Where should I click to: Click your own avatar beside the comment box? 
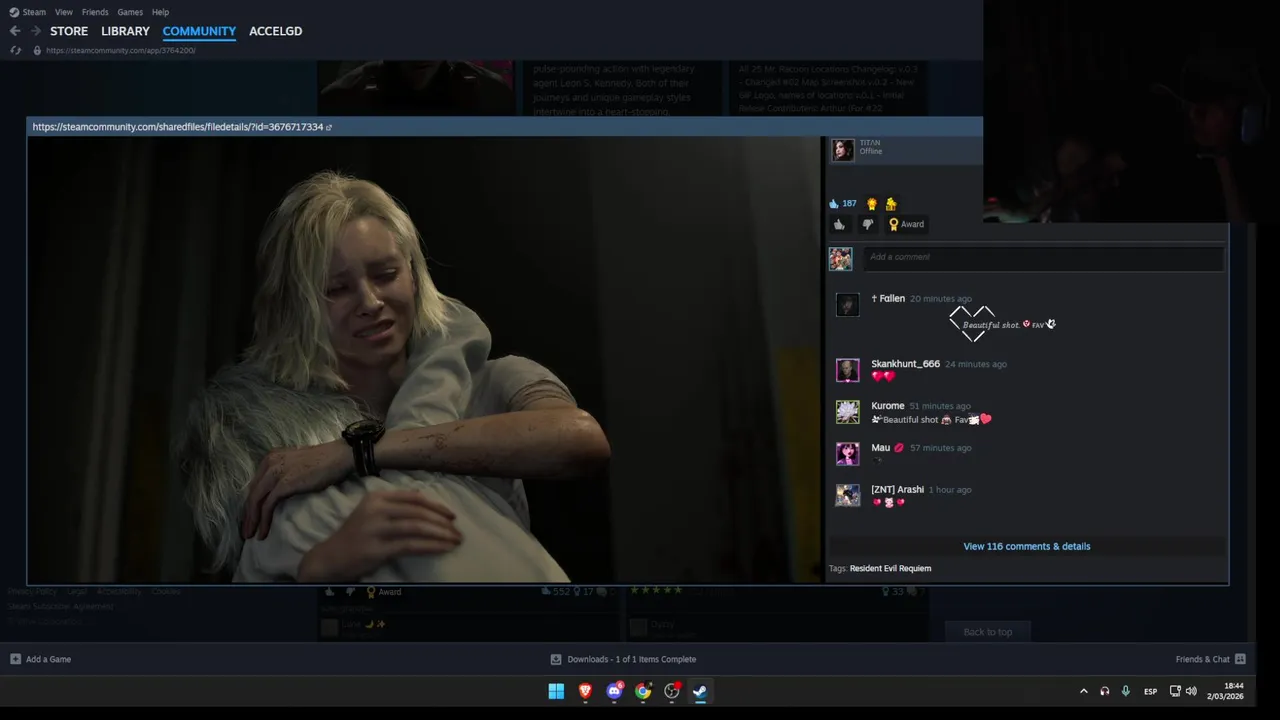[841, 259]
